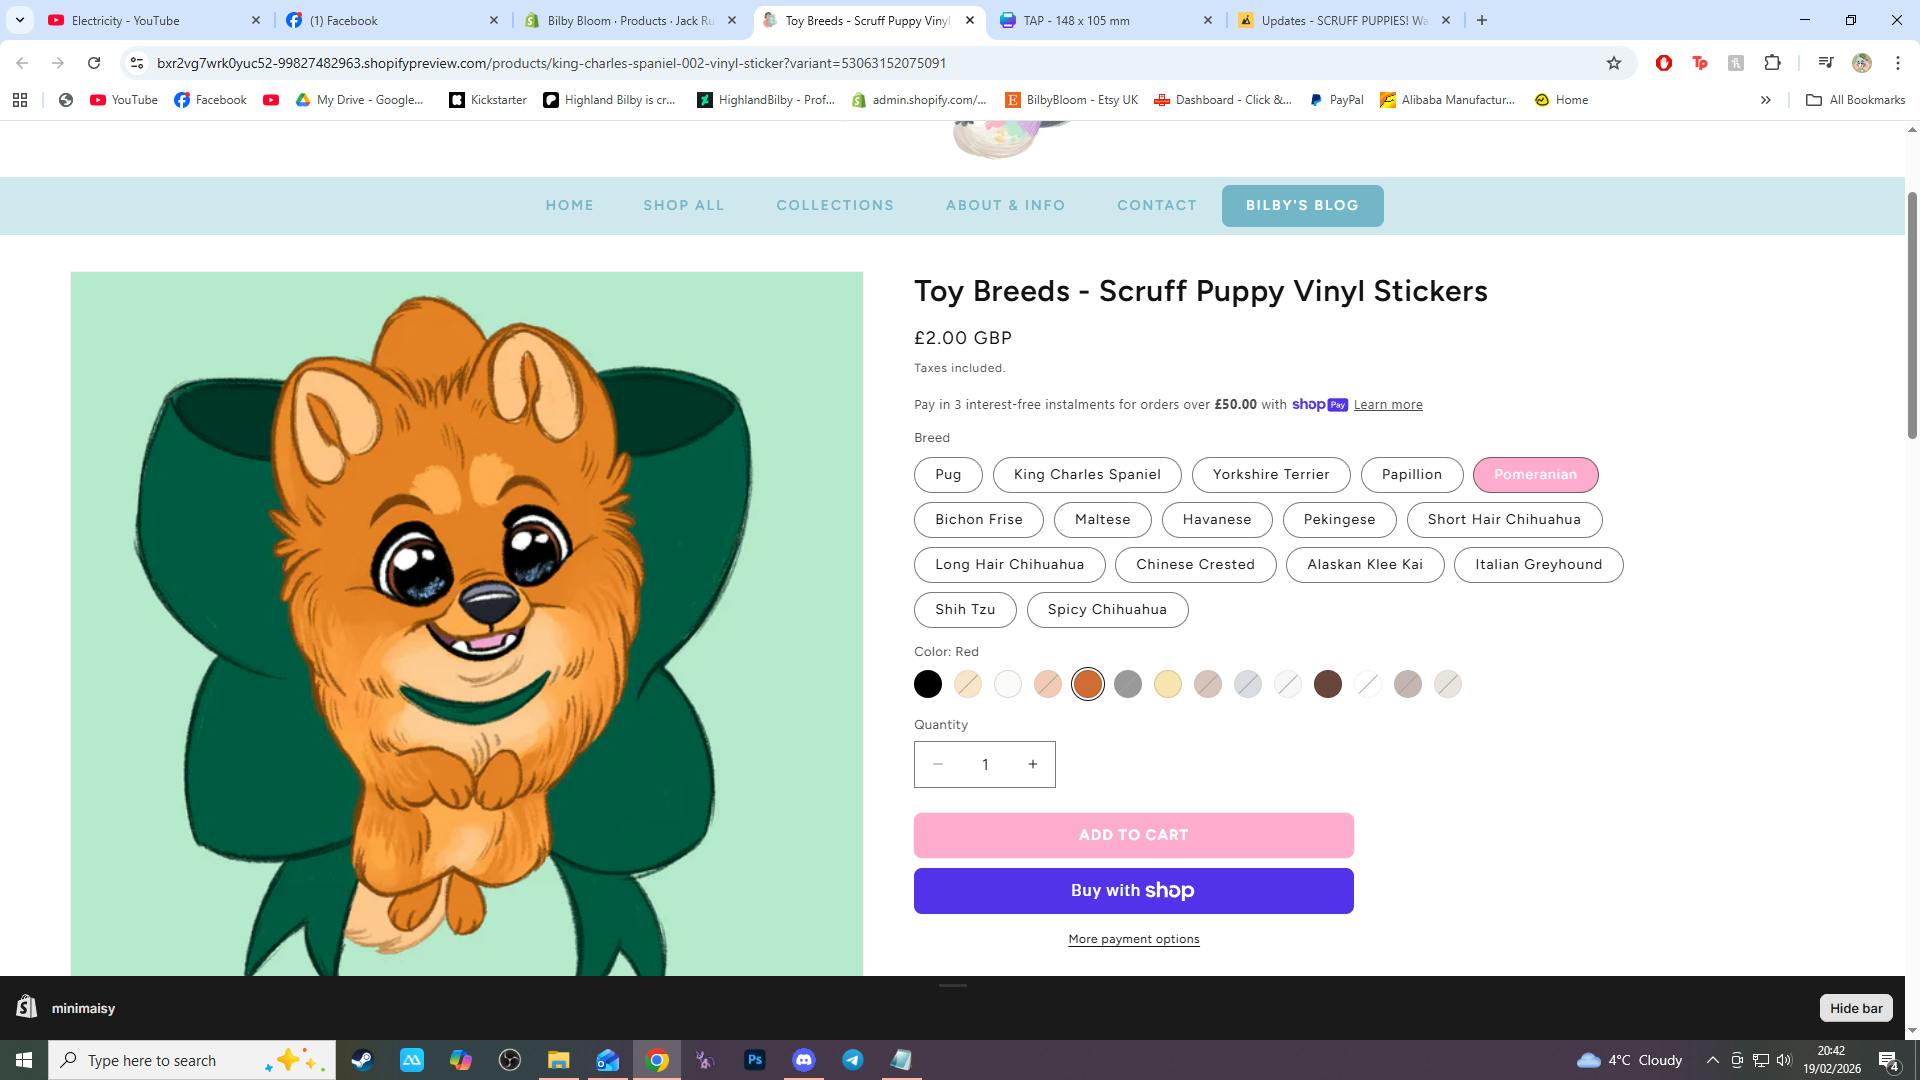Open Steam from the taskbar
The height and width of the screenshot is (1080, 1920).
362,1060
